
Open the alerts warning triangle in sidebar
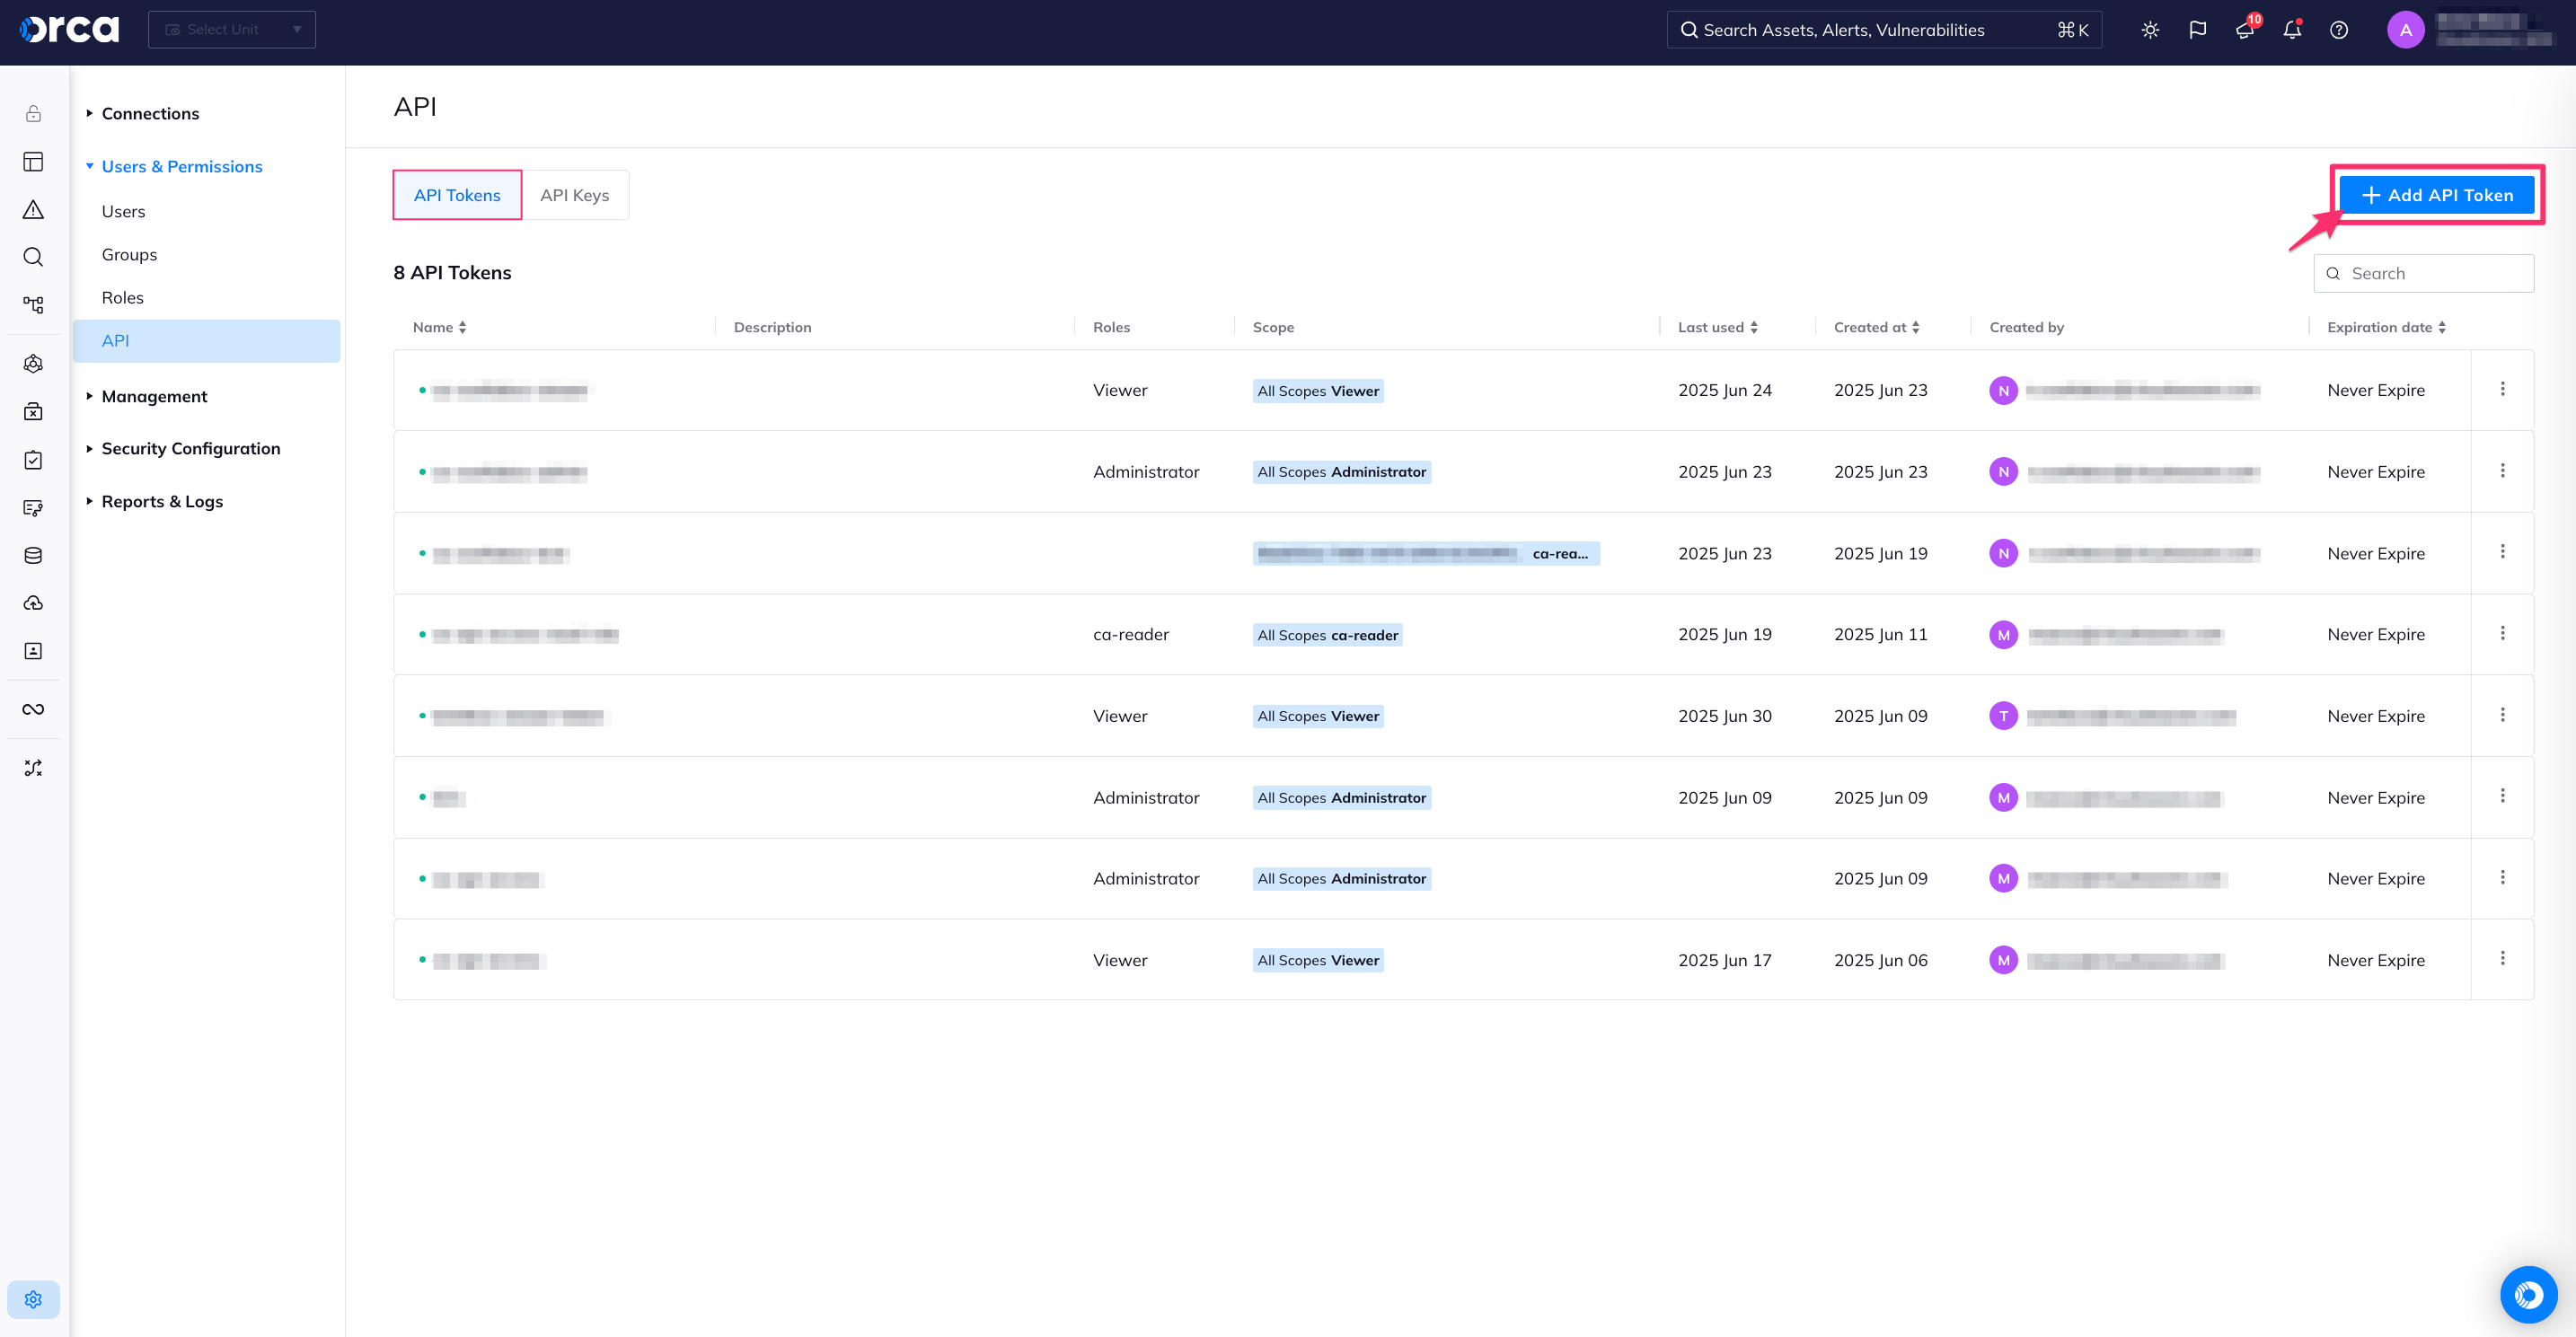point(33,209)
